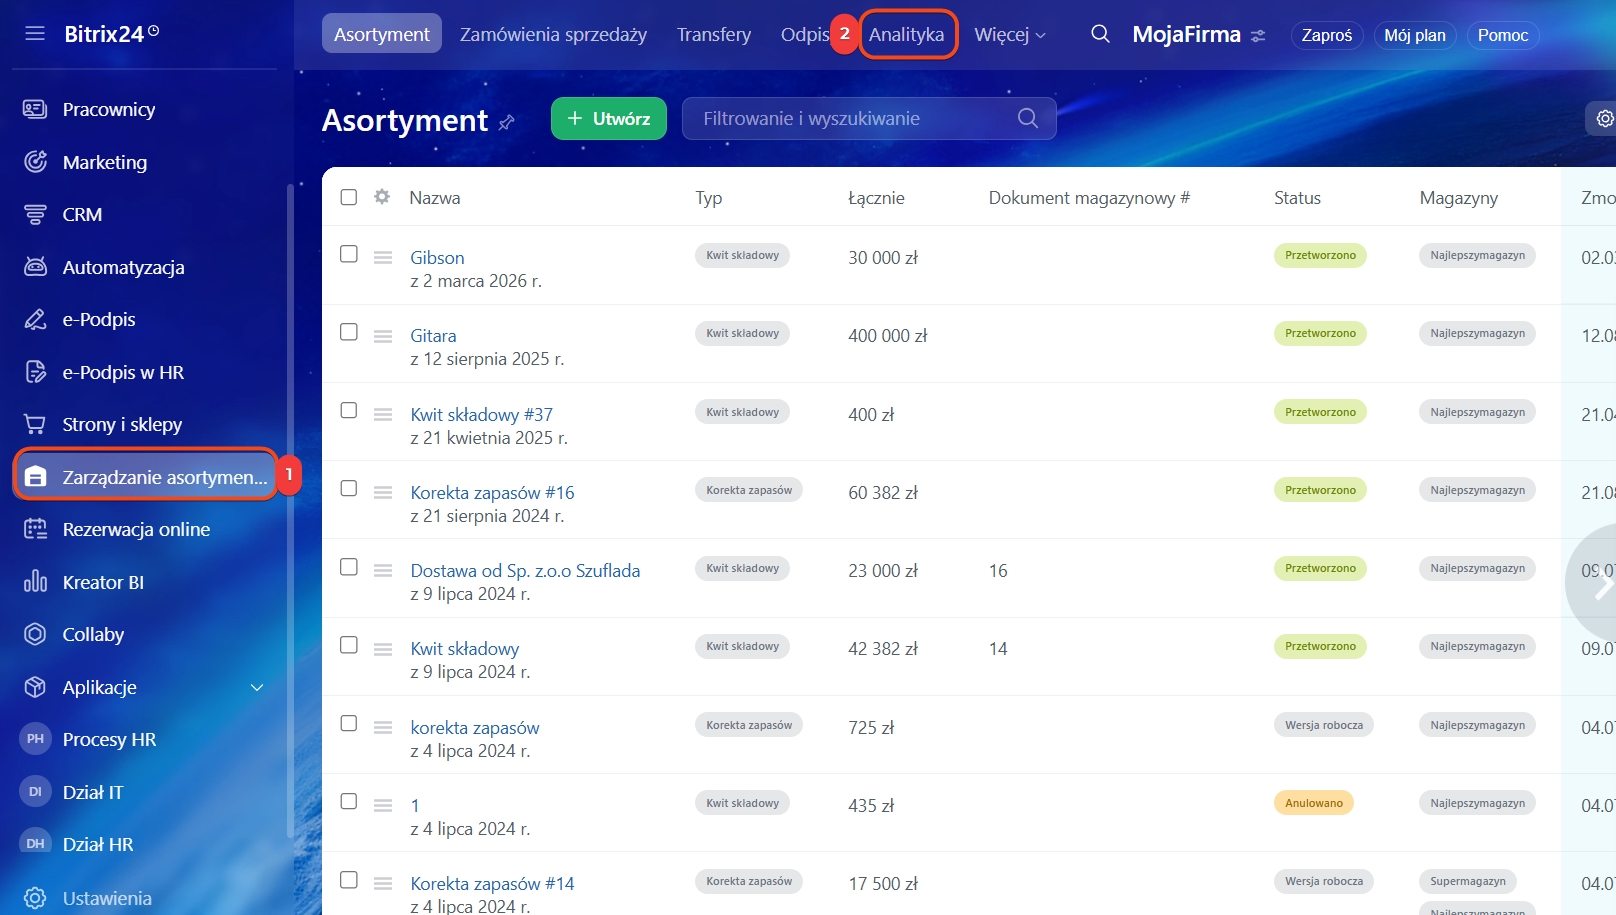Screen dimensions: 1616x915
Task: Open Kreator BI from sidebar
Action: click(x=103, y=582)
